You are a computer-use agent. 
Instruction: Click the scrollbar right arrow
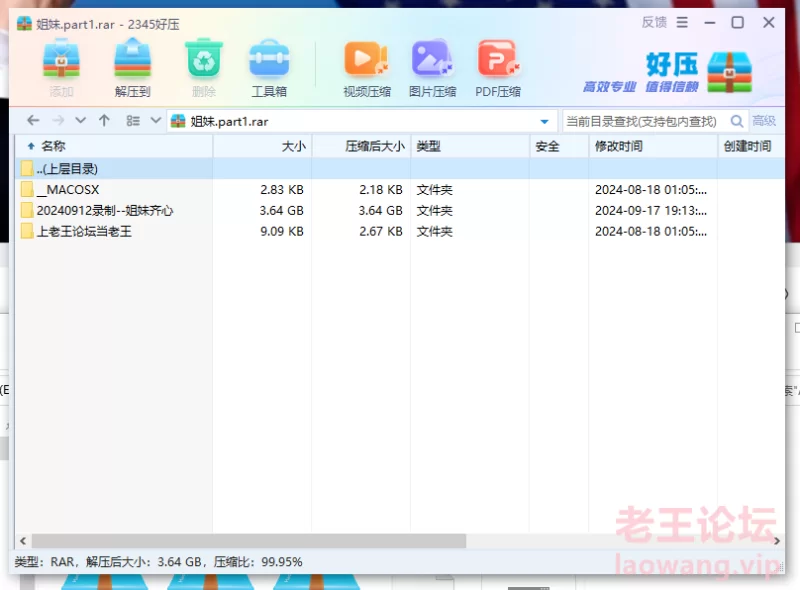[777, 540]
